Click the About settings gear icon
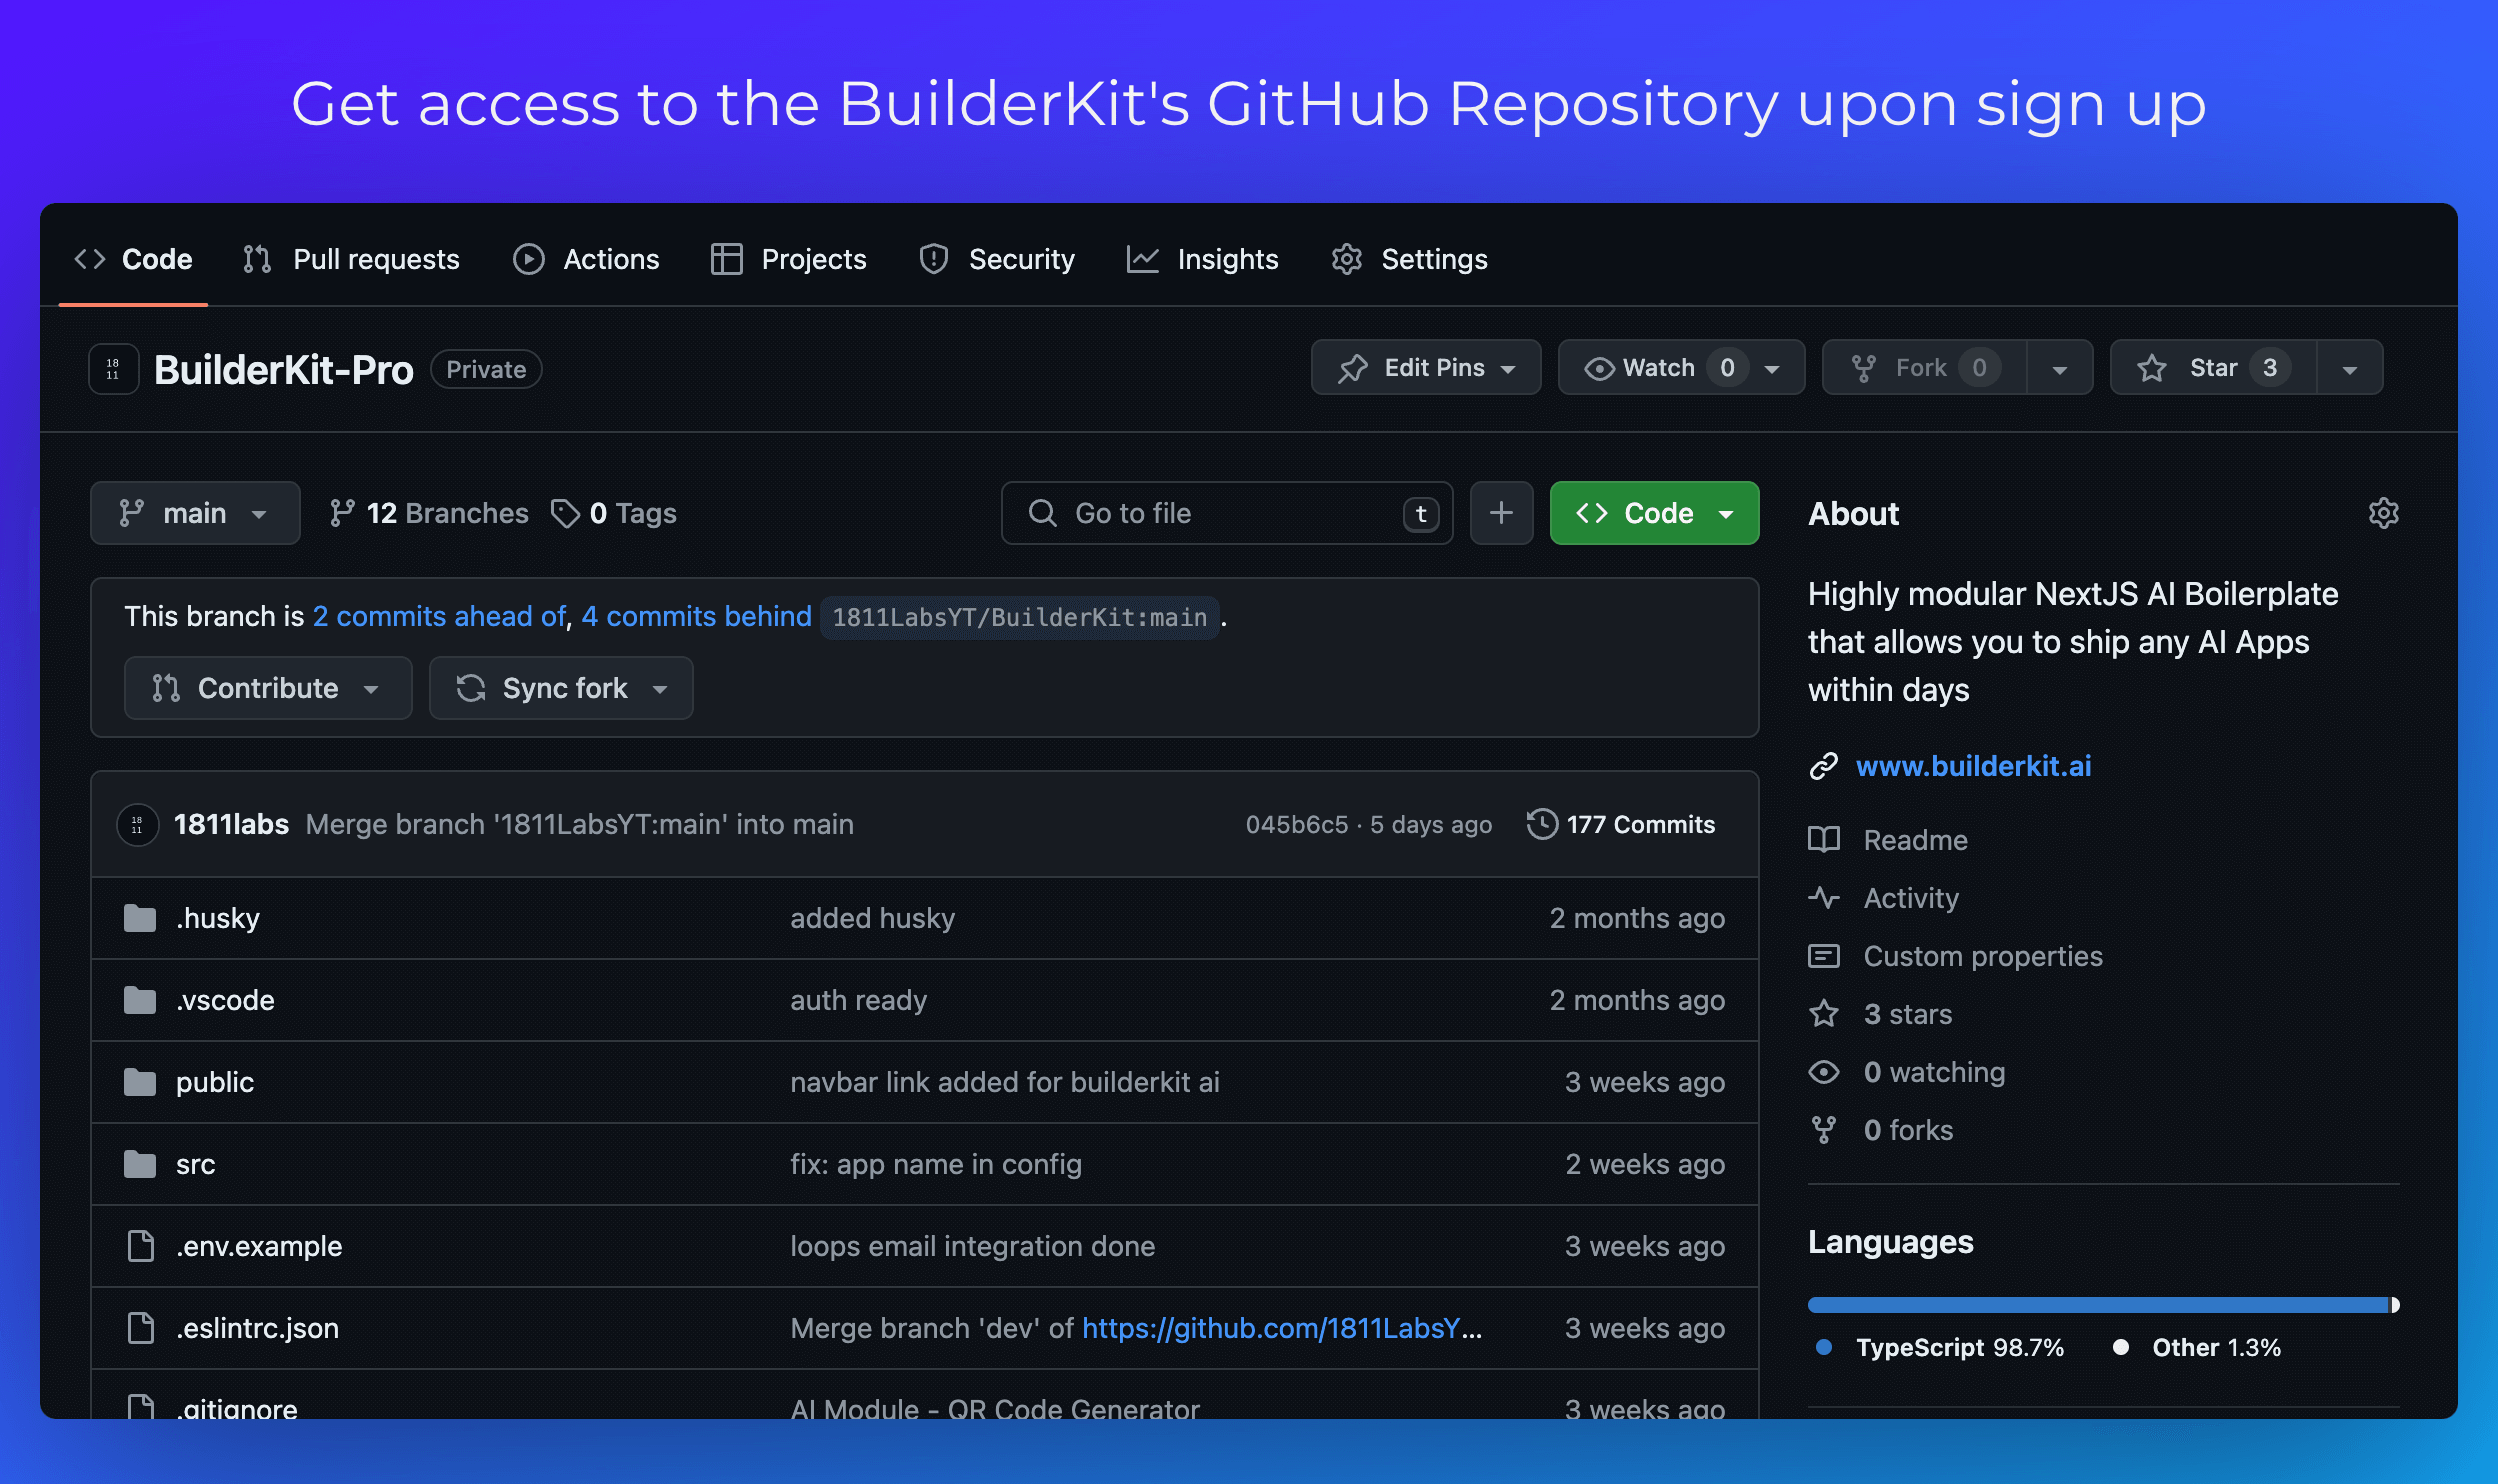Screen dimensions: 2498x1484 pyautogui.click(x=2384, y=513)
